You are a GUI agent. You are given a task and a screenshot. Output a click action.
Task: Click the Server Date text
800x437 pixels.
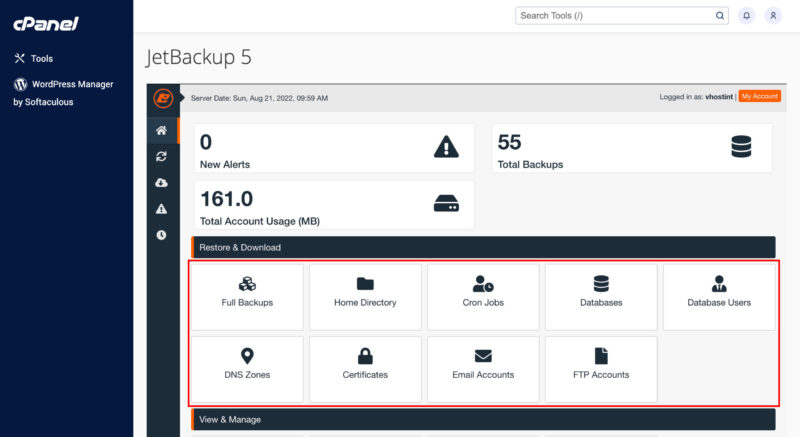point(259,98)
